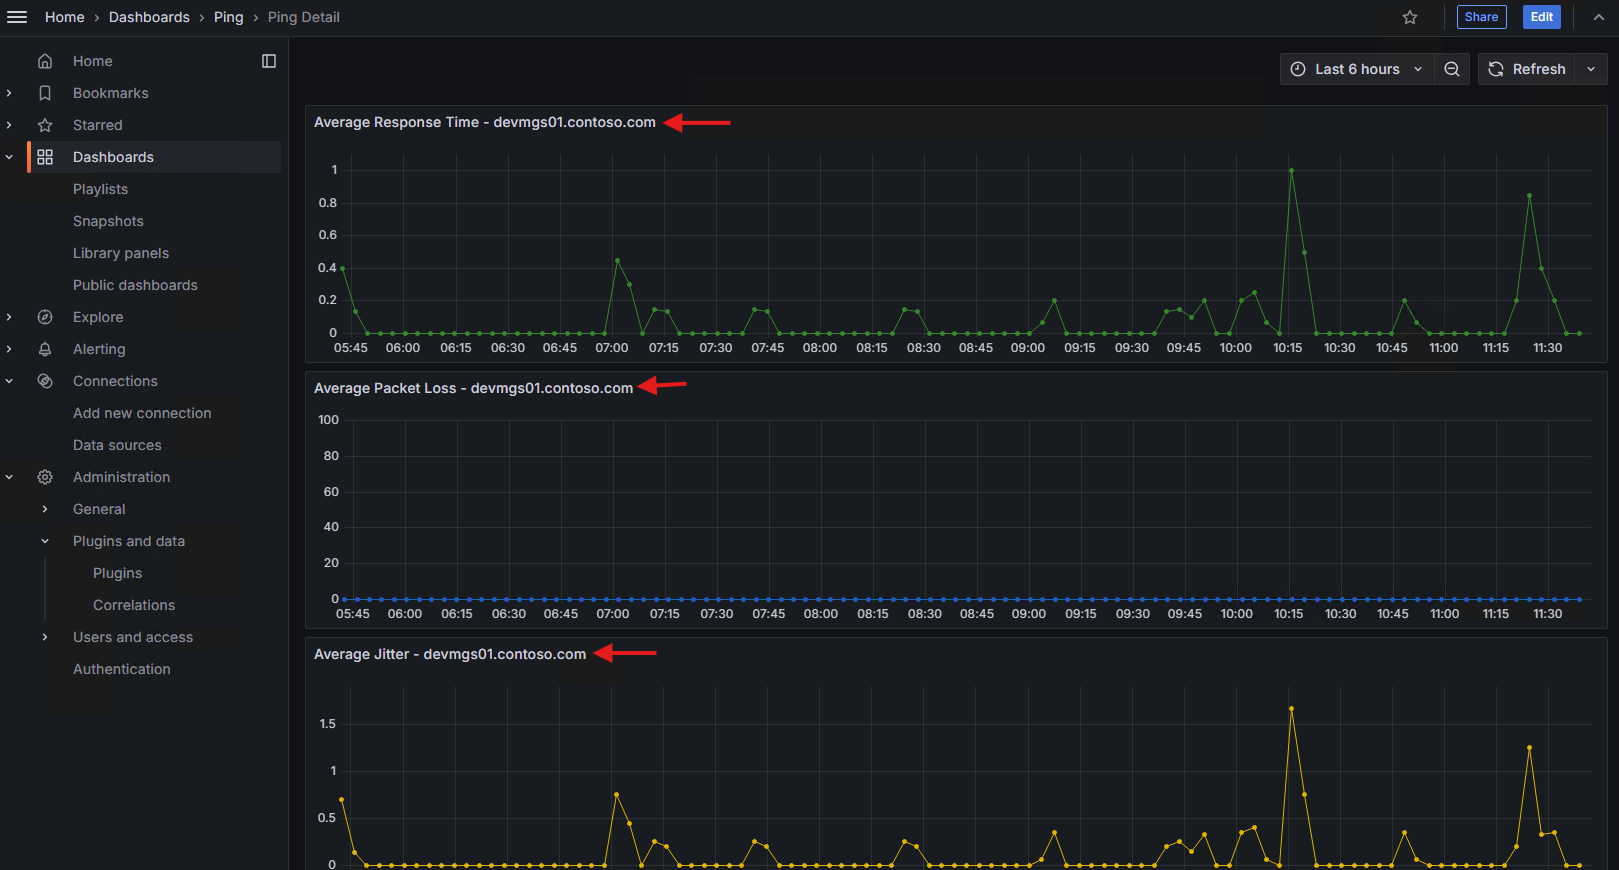Open the refresh interval dropdown arrow
The width and height of the screenshot is (1619, 870).
[x=1591, y=69]
